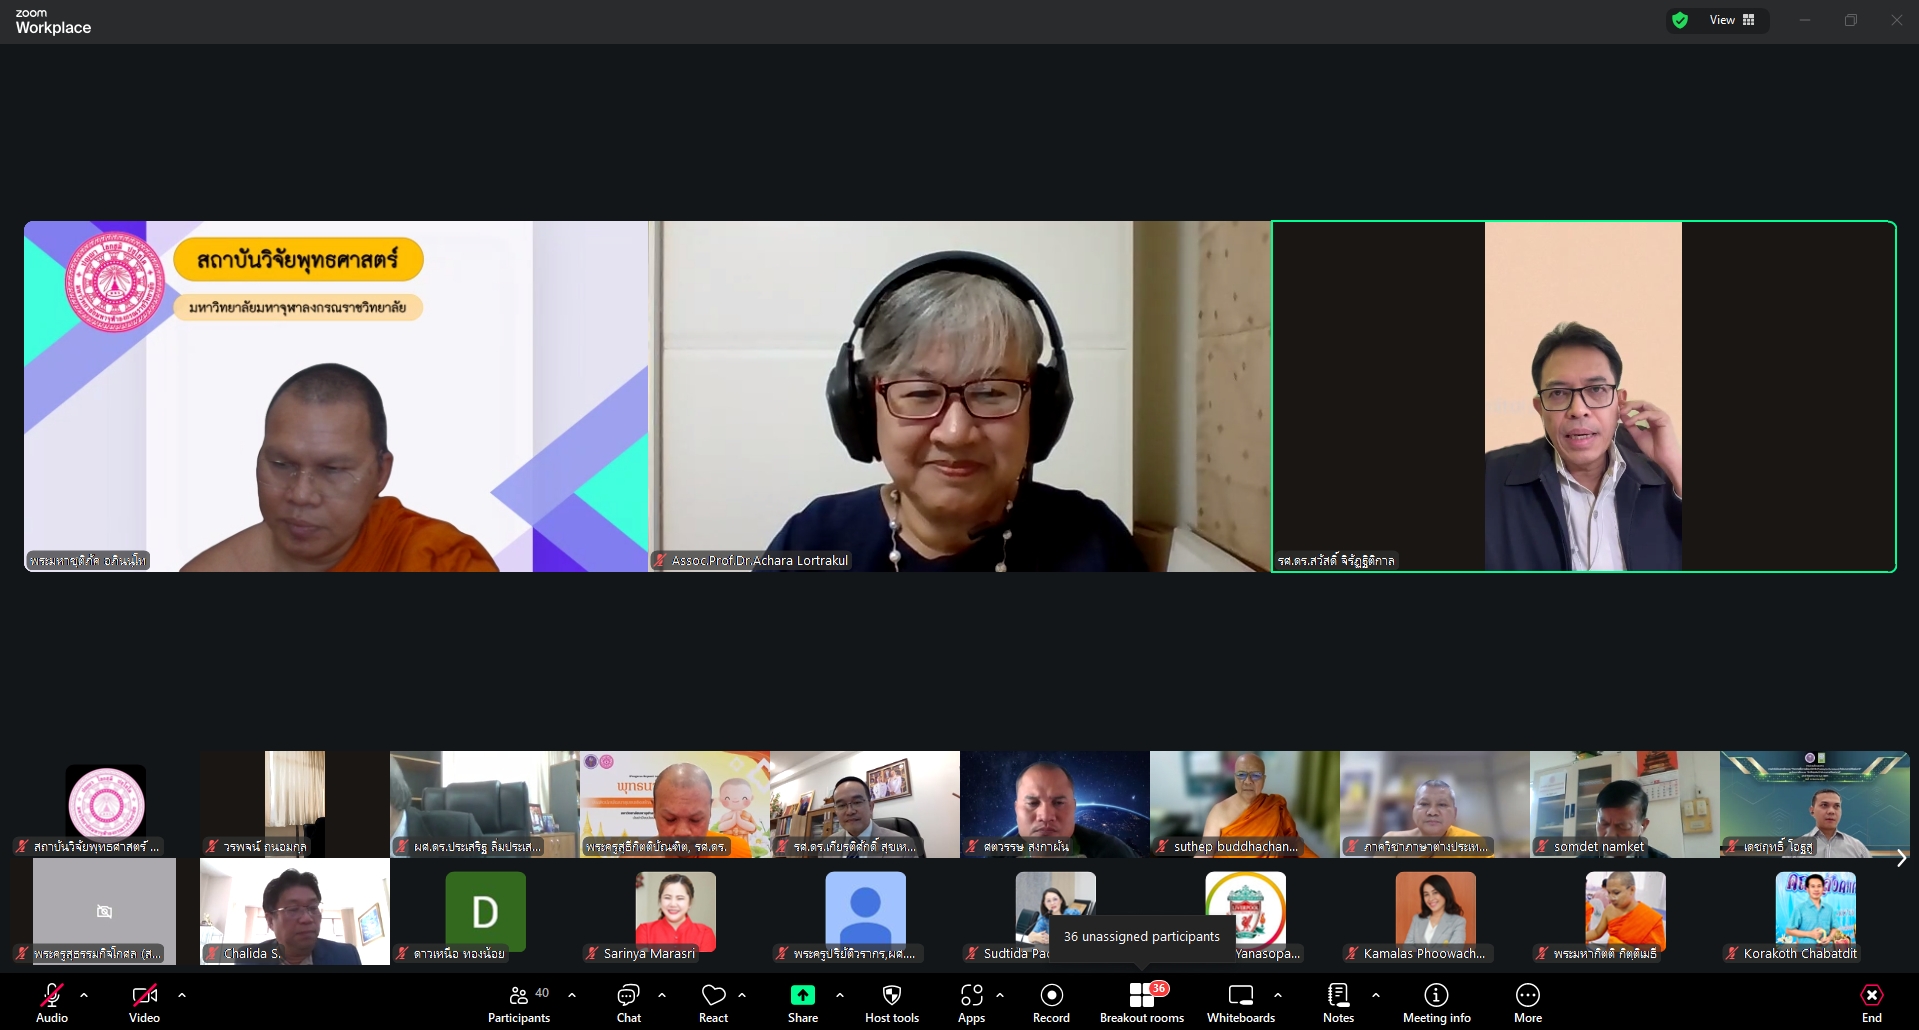This screenshot has width=1919, height=1030.
Task: Expand the arrow next to Participants
Action: [x=572, y=995]
